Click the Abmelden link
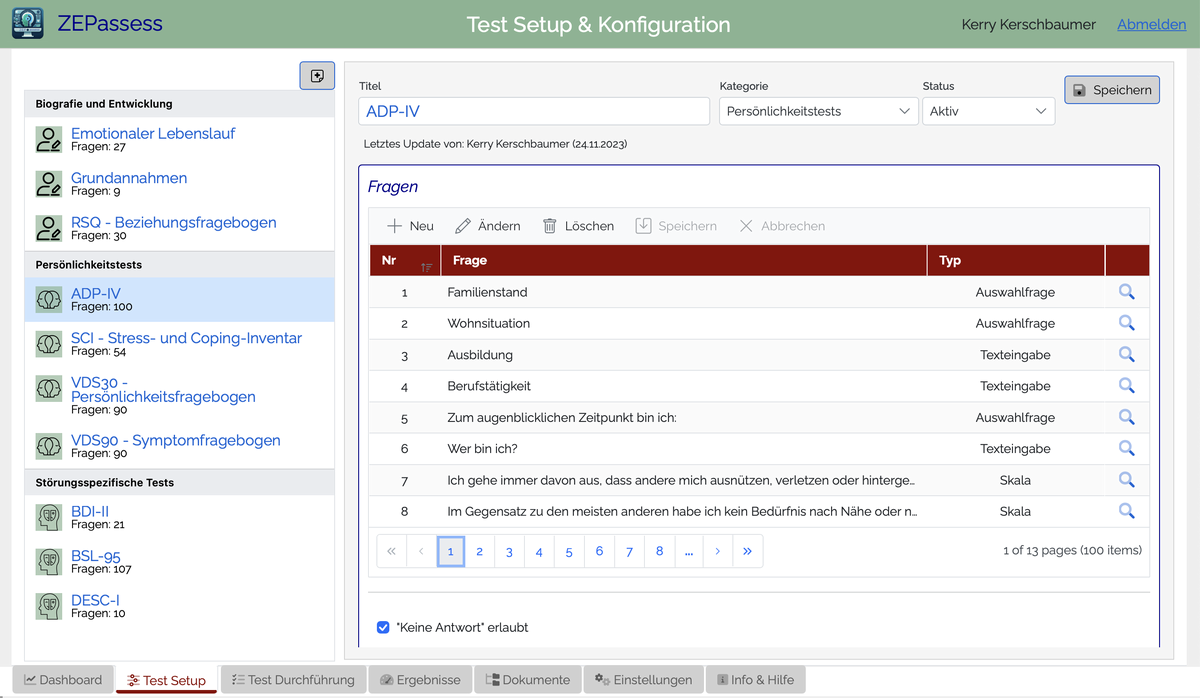This screenshot has height=698, width=1200. 1151,24
